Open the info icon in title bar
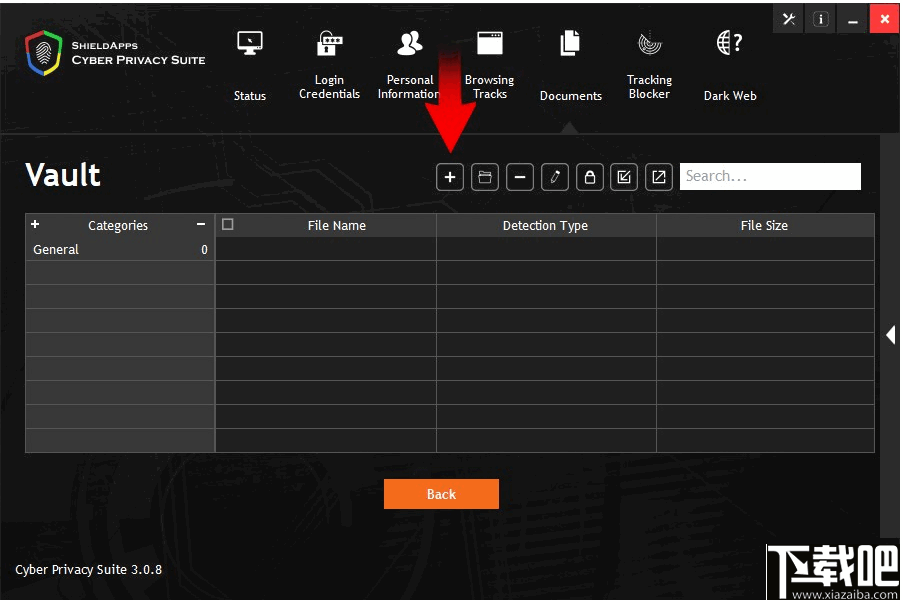 [820, 19]
